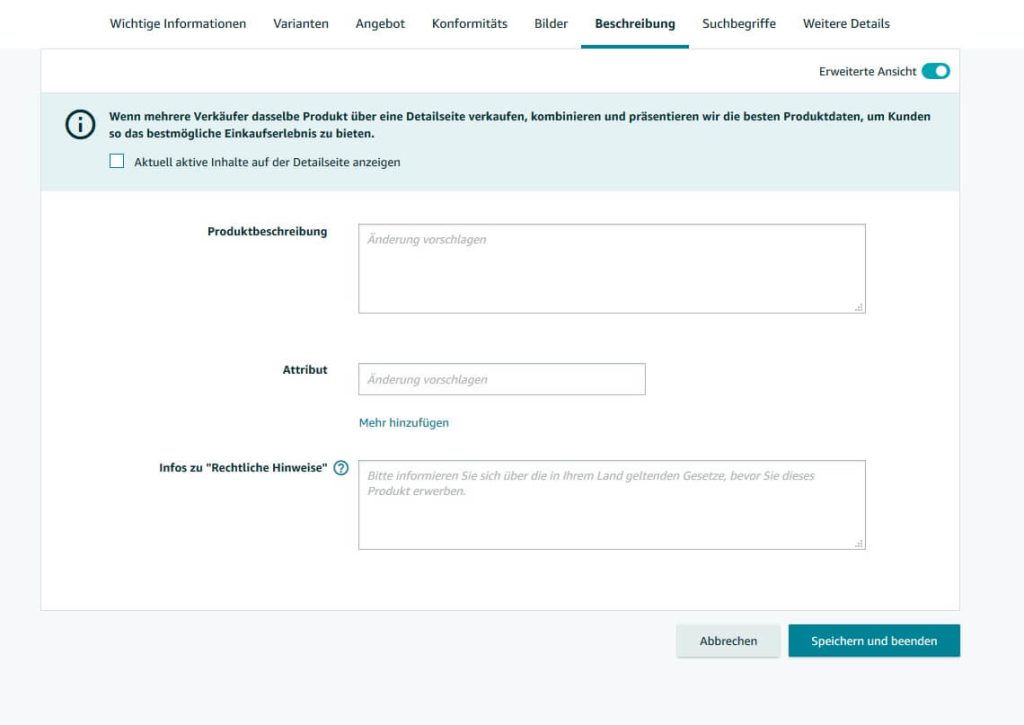Focus the Produktbeschreibung text area
Image resolution: width=1024 pixels, height=725 pixels.
(611, 268)
